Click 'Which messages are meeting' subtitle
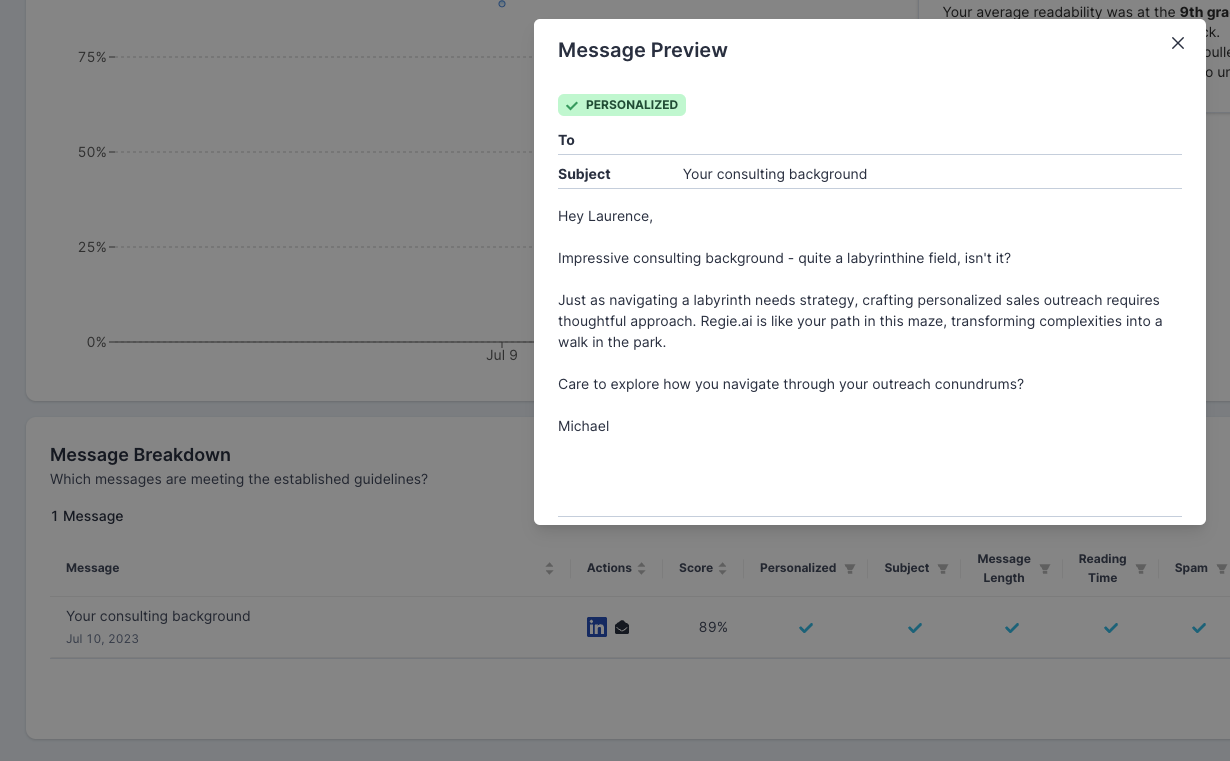This screenshot has height=761, width=1230. tap(239, 479)
